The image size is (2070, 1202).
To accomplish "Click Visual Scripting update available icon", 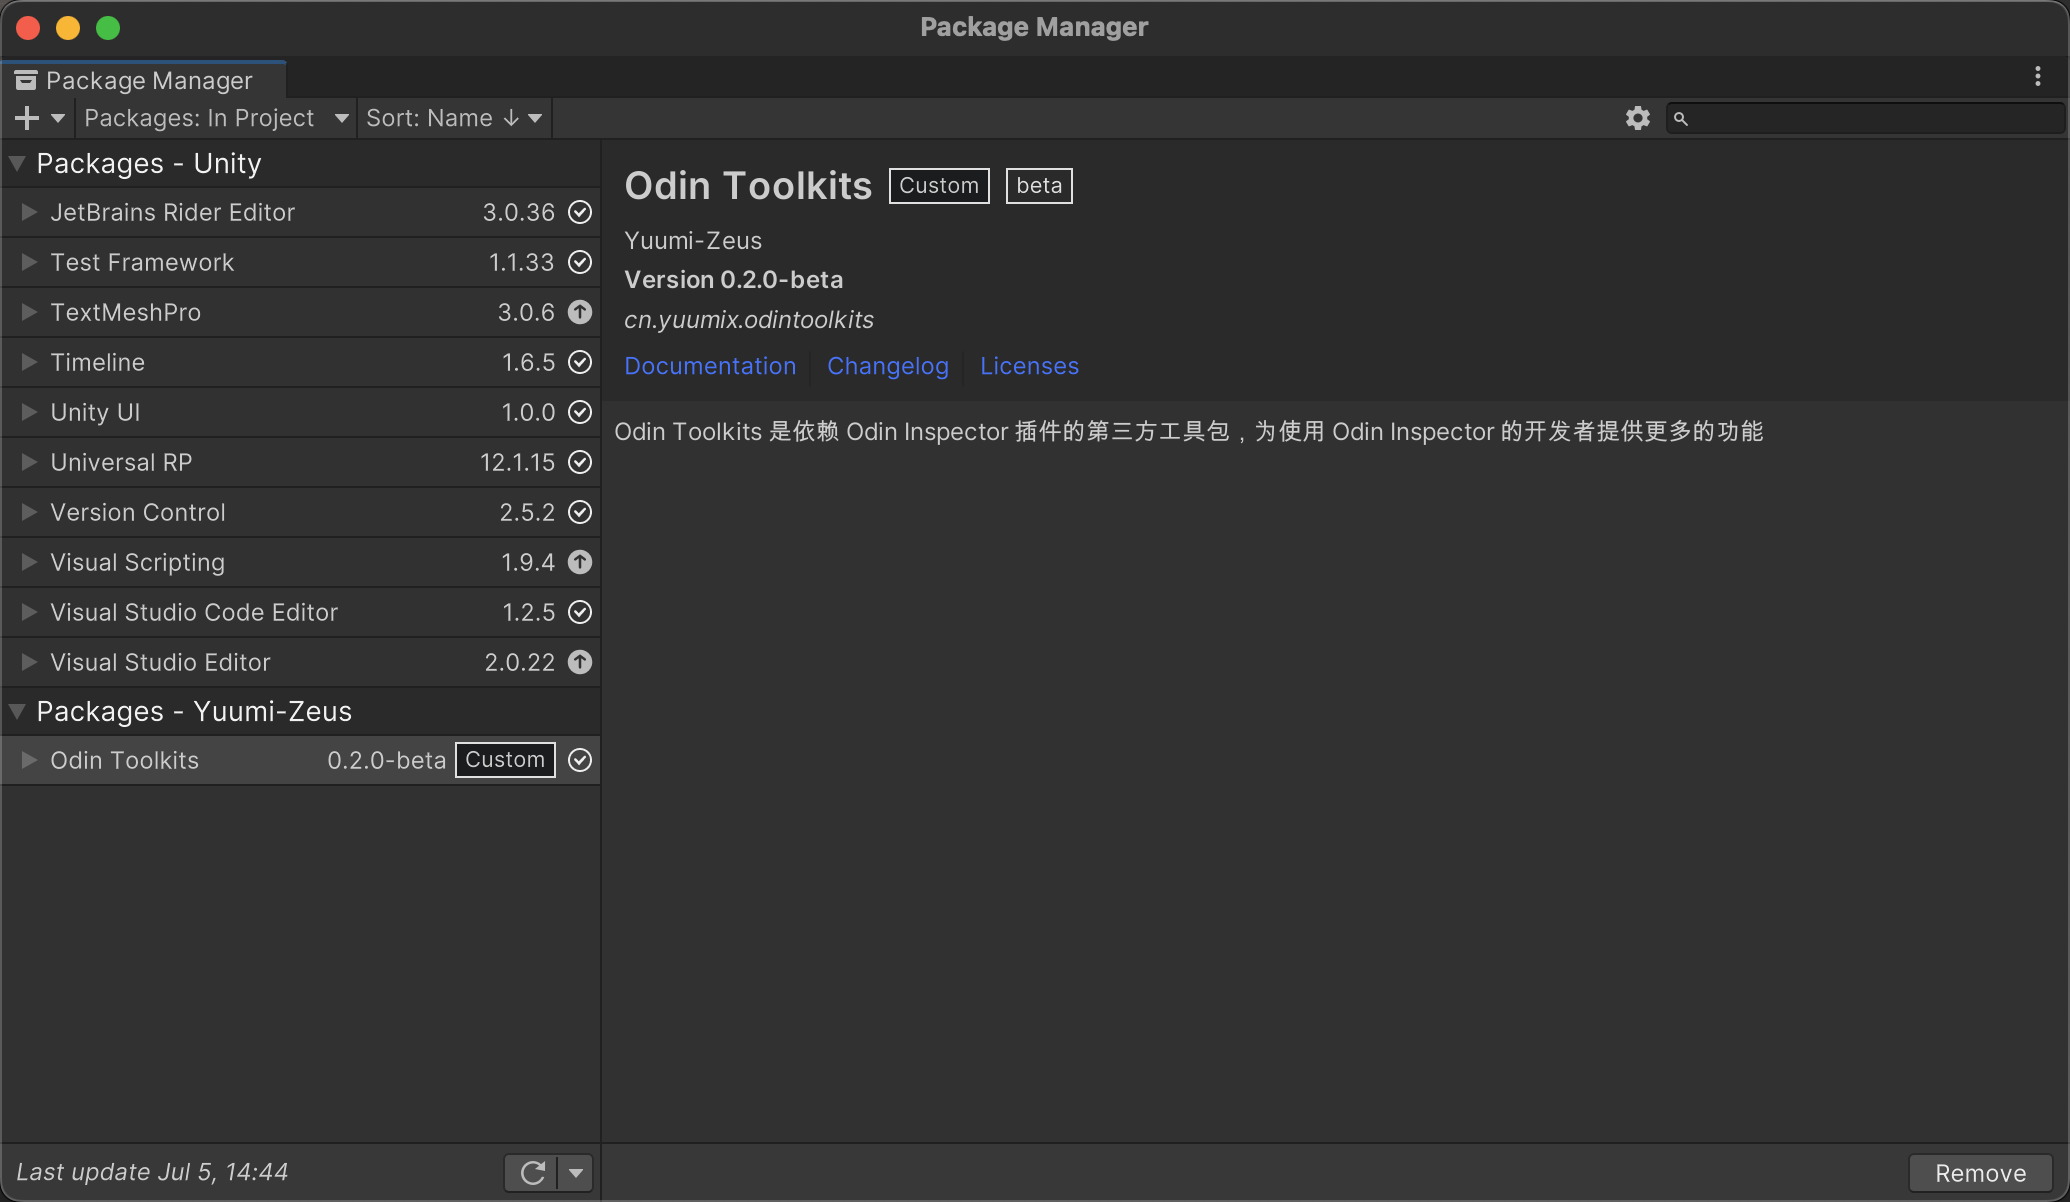I will 580,562.
